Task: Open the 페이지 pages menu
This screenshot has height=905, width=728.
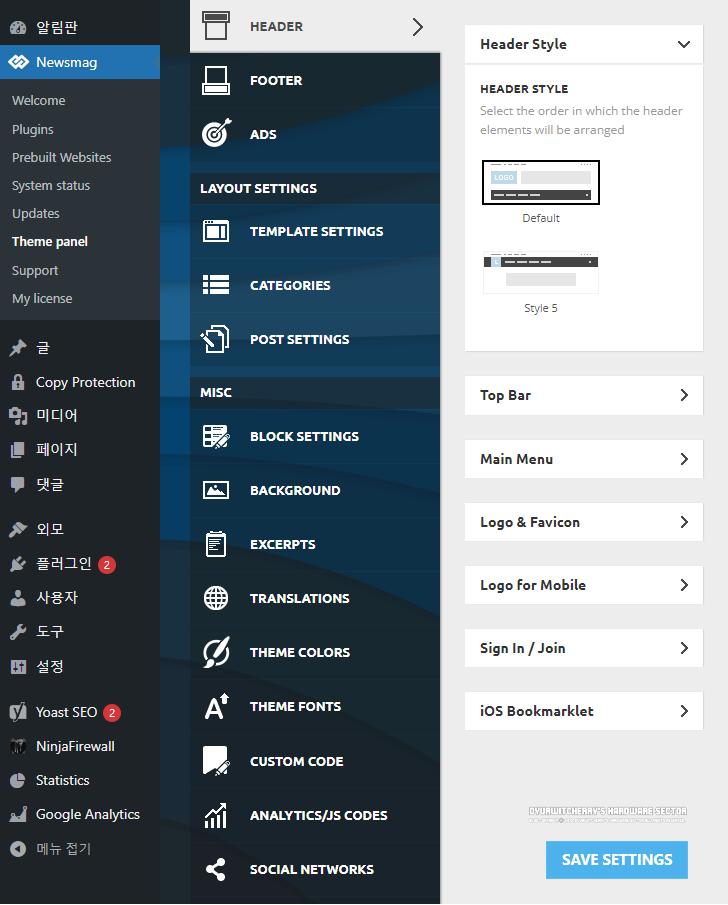Action: (x=80, y=450)
